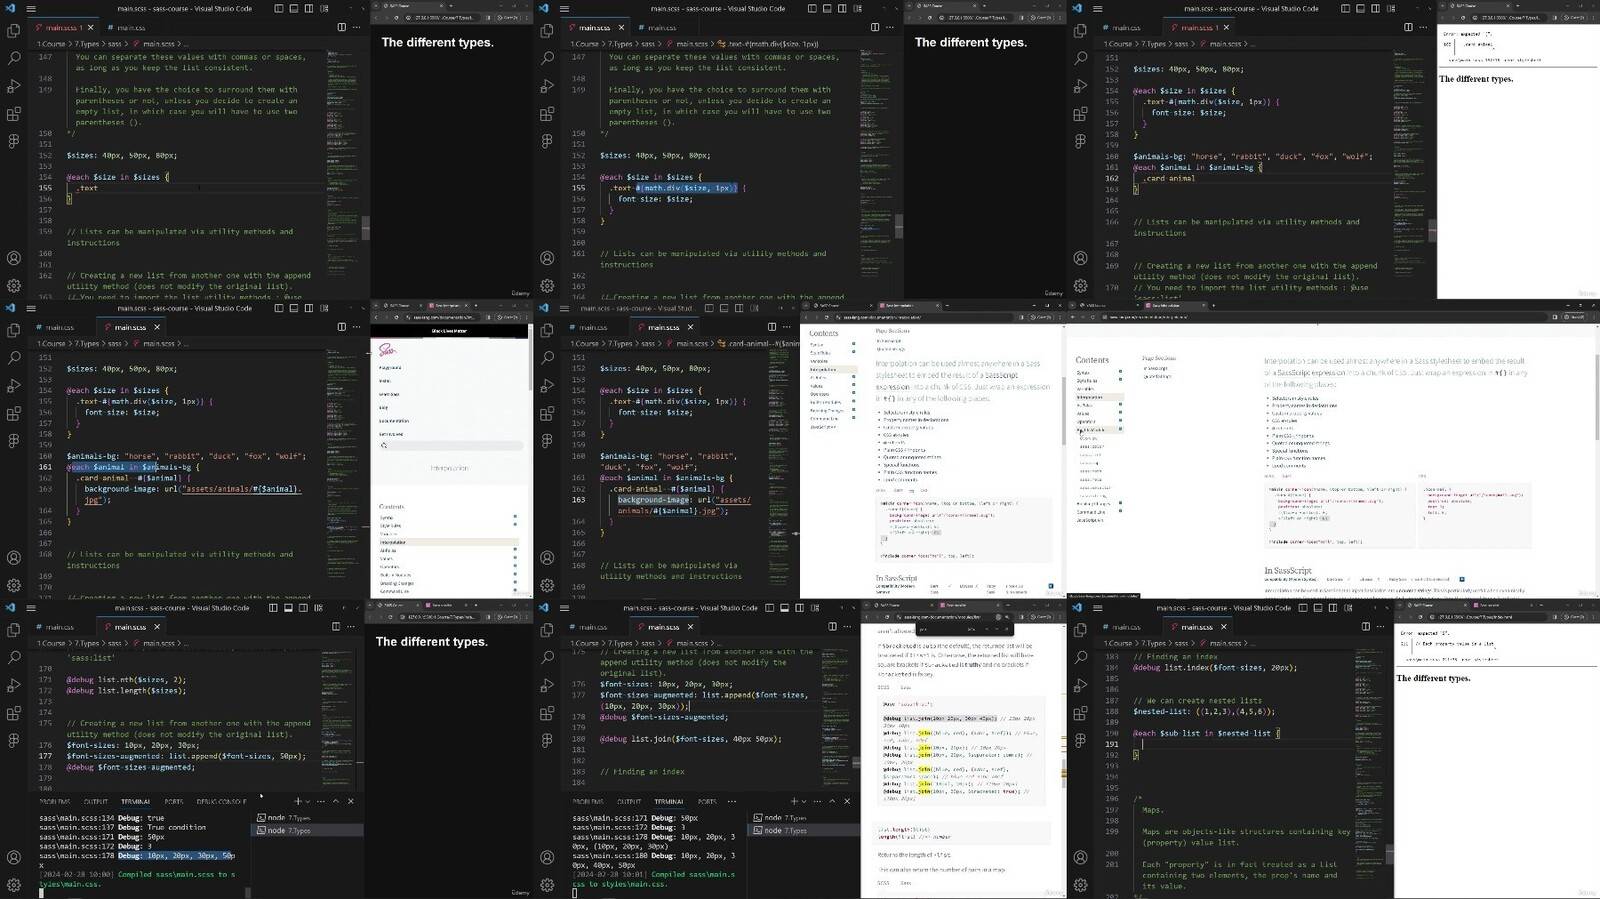Open Customize Layout in the bottom-left frame
Image resolution: width=1600 pixels, height=899 pixels.
tap(320, 608)
